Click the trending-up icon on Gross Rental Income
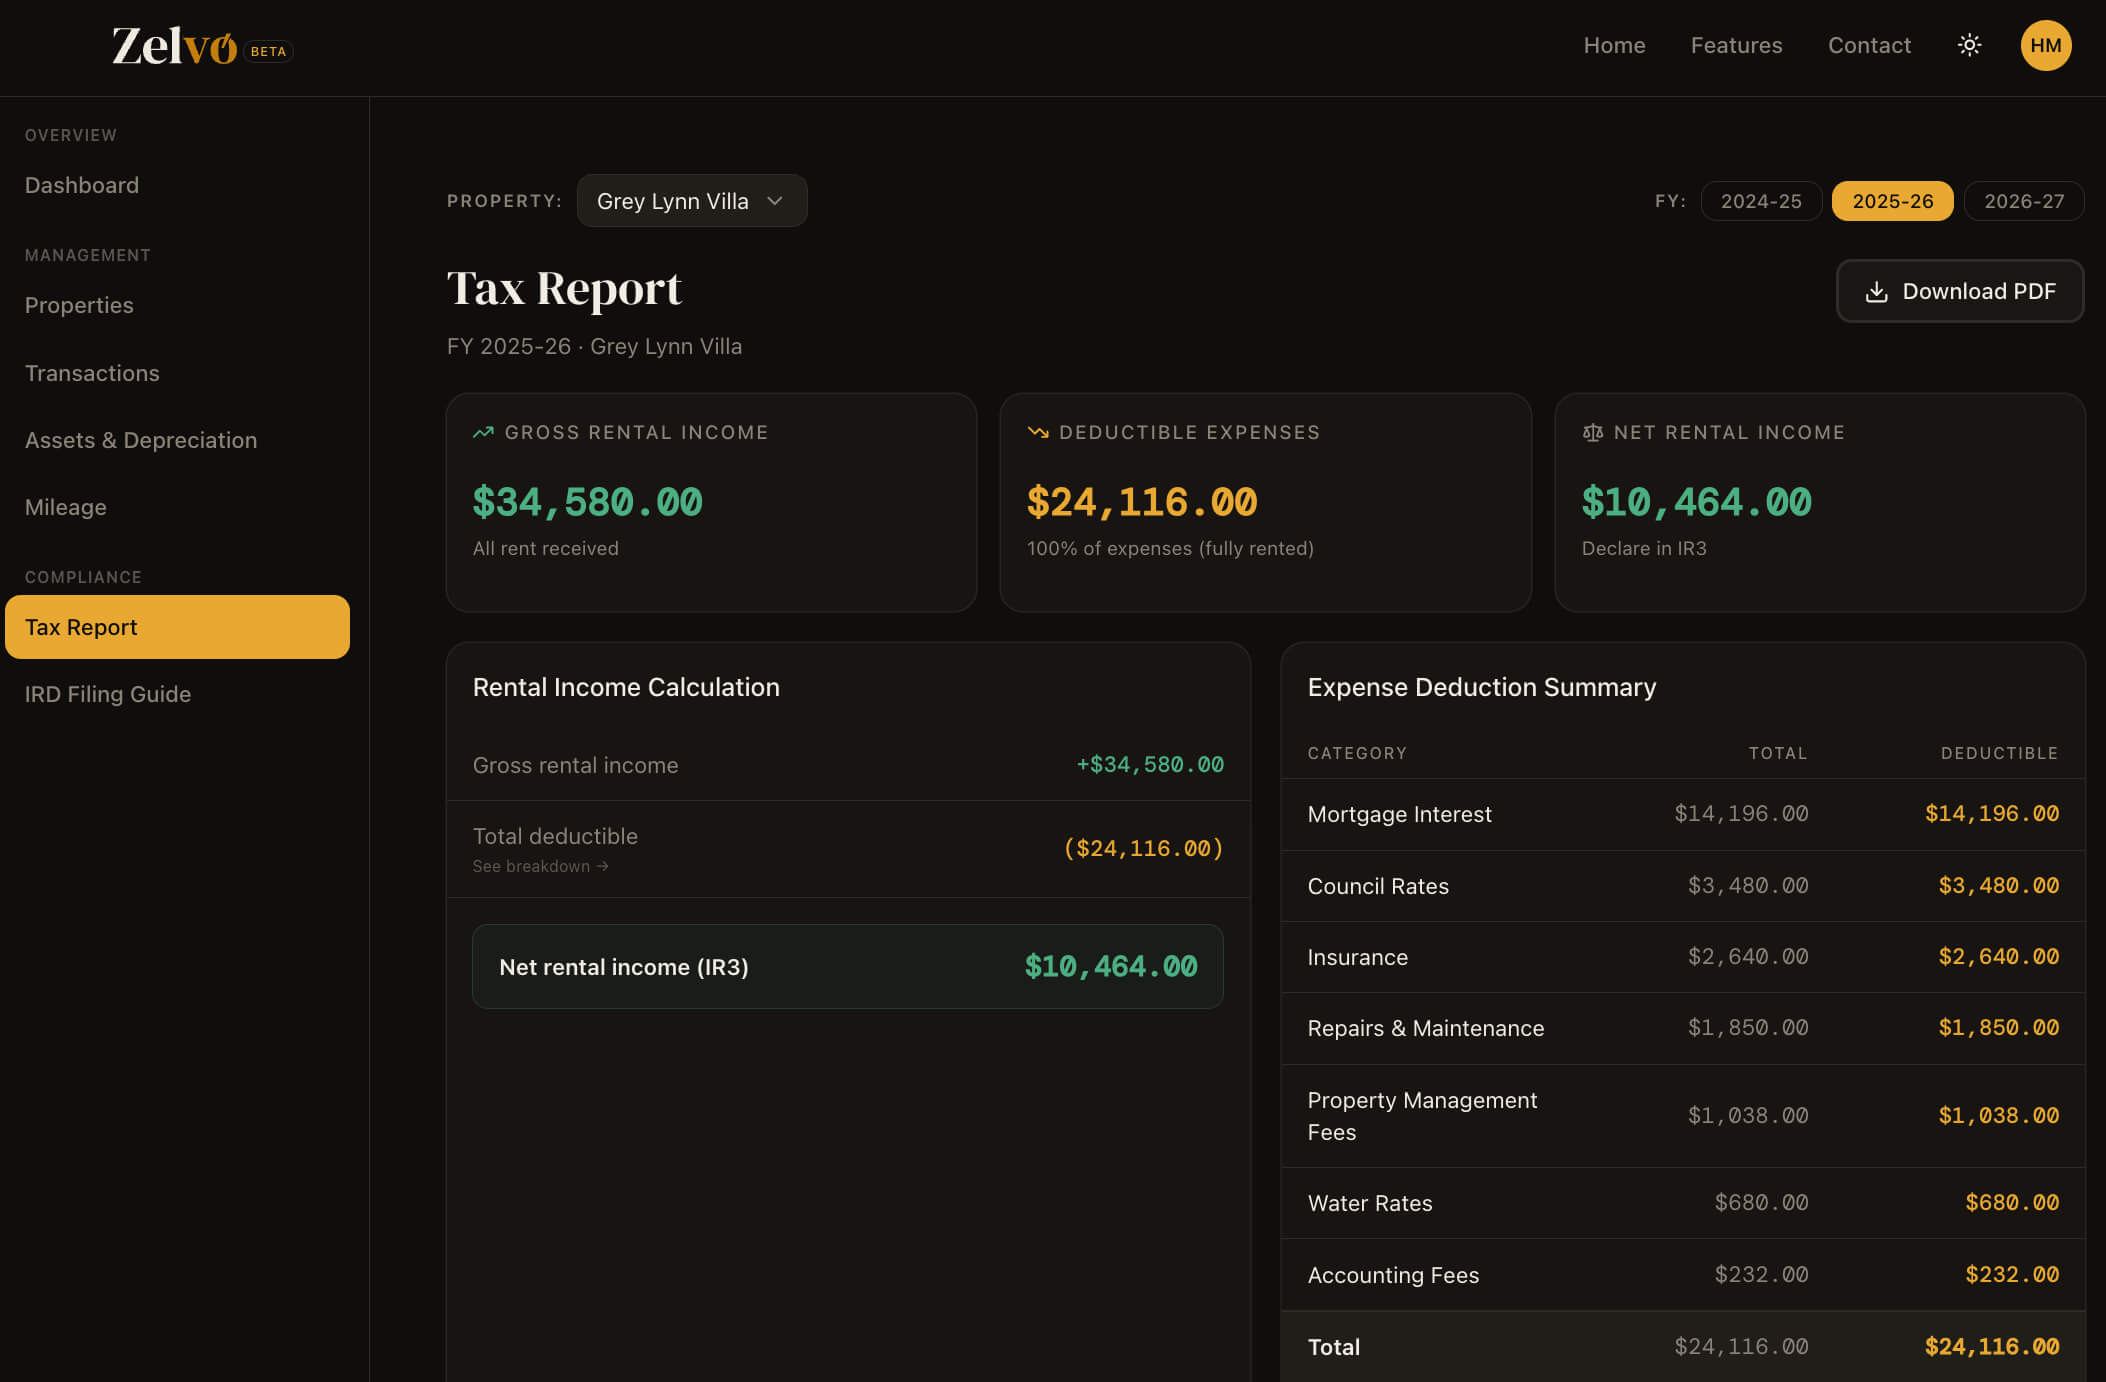Screen dimensions: 2106x1382 482,432
